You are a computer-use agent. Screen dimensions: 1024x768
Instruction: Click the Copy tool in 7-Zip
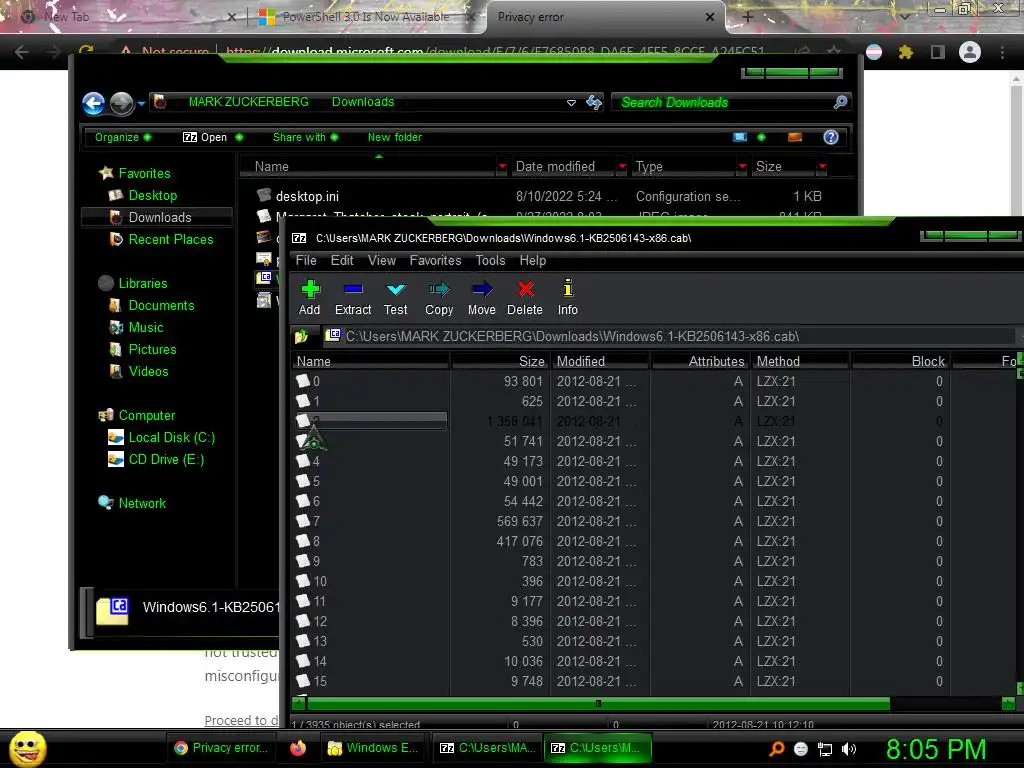[x=439, y=297]
